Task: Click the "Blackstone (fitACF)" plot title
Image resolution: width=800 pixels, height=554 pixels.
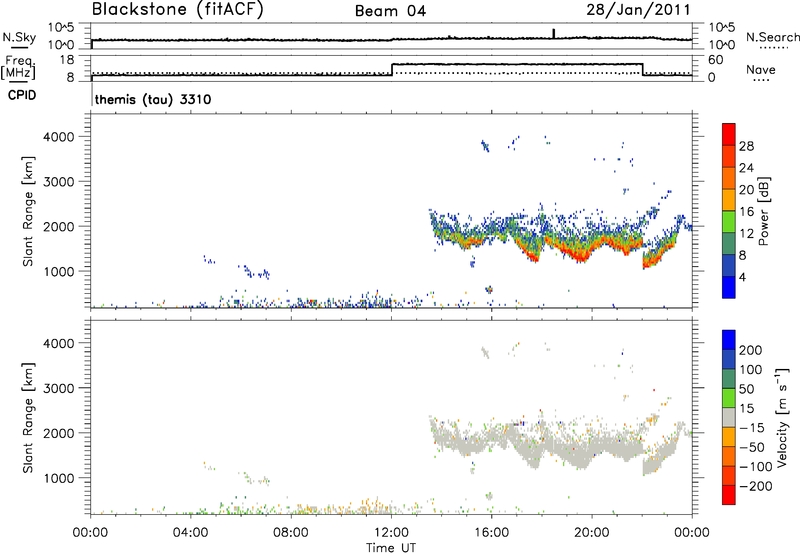Action: point(178,9)
